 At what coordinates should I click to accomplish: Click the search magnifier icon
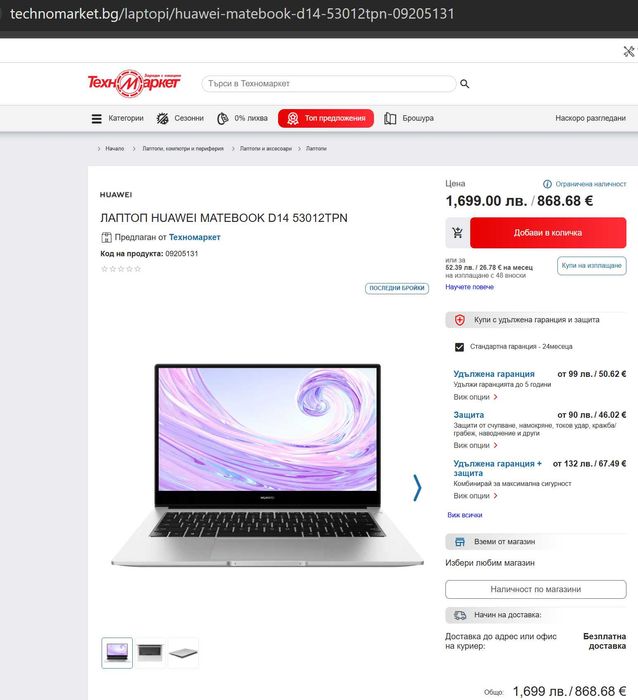pyautogui.click(x=464, y=84)
